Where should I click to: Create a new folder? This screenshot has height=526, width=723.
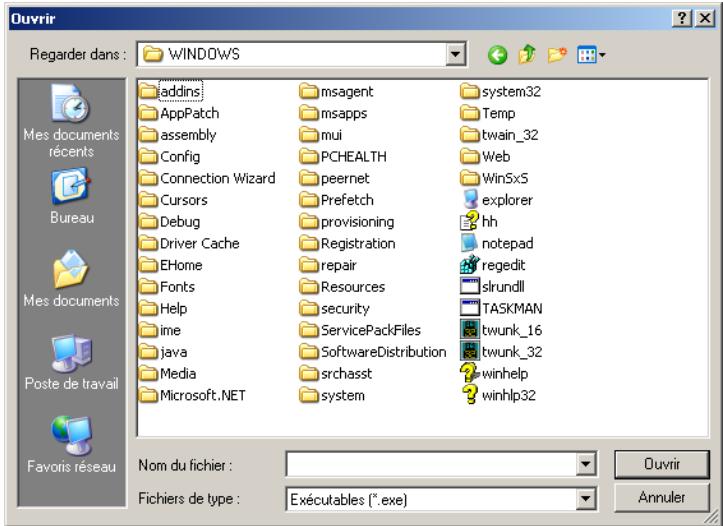[x=557, y=55]
